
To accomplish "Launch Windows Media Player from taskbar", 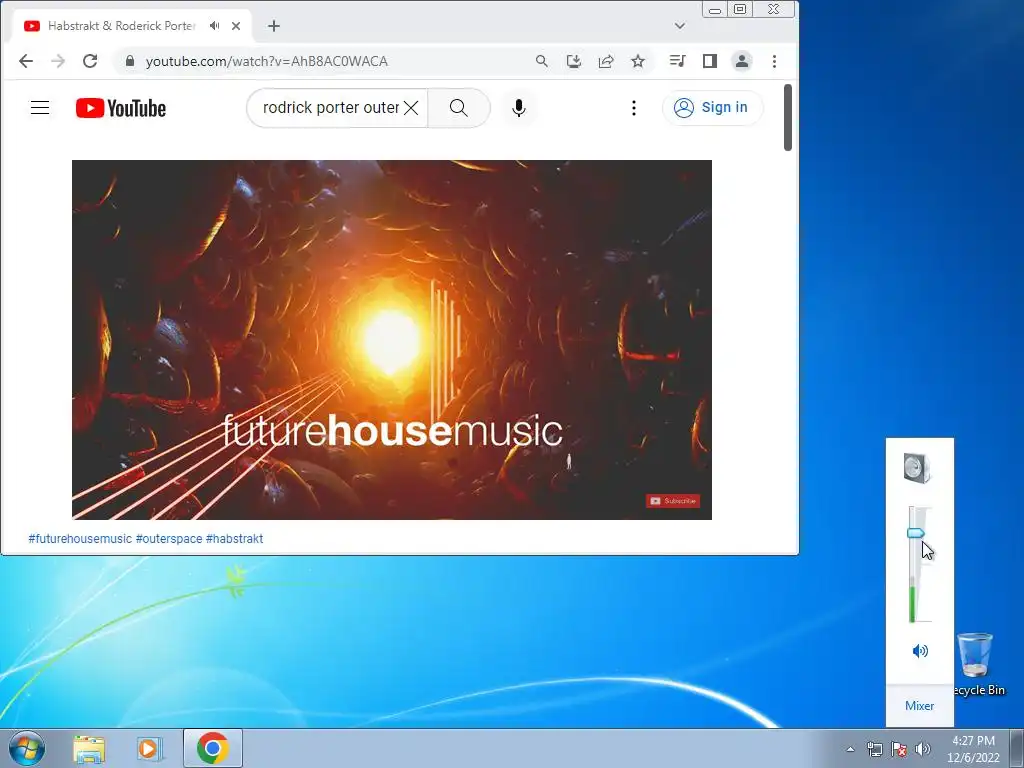I will [x=149, y=748].
